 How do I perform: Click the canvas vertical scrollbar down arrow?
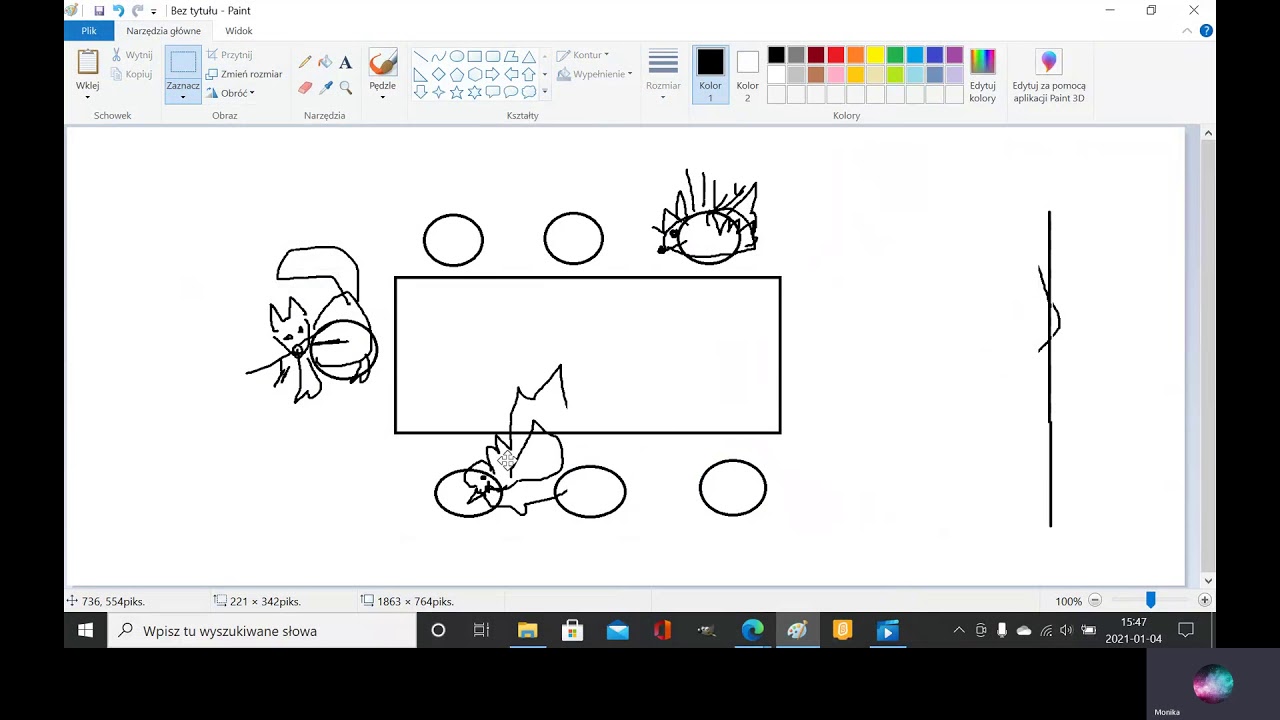(x=1208, y=580)
